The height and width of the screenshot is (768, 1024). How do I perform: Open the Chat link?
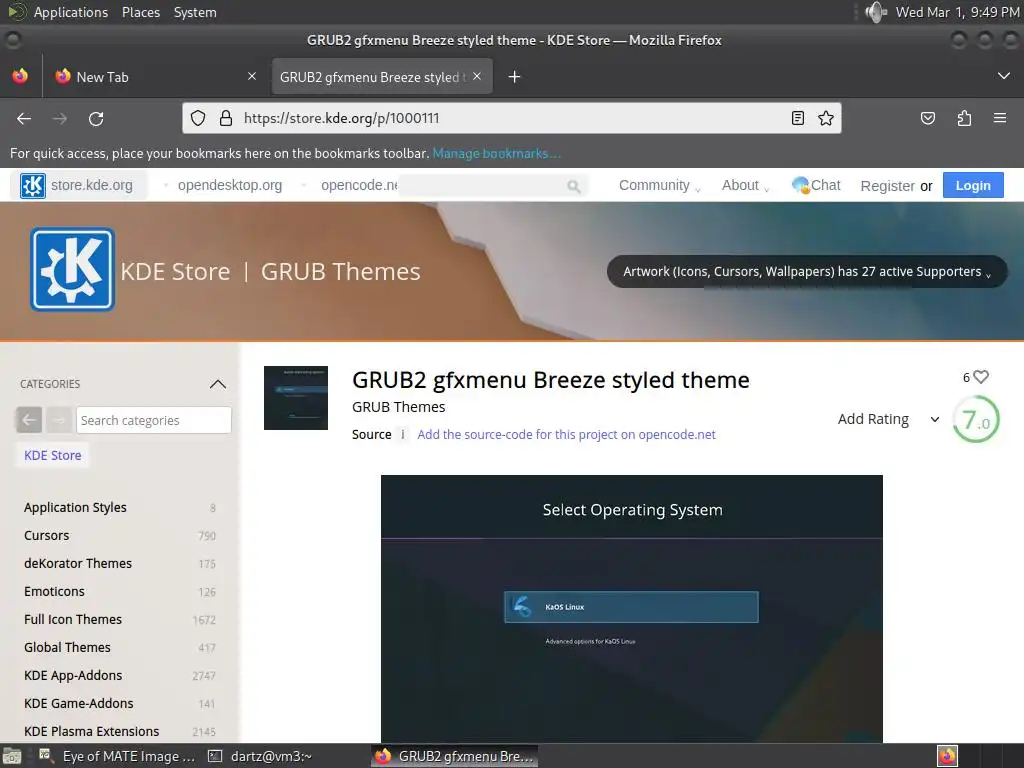click(x=816, y=185)
